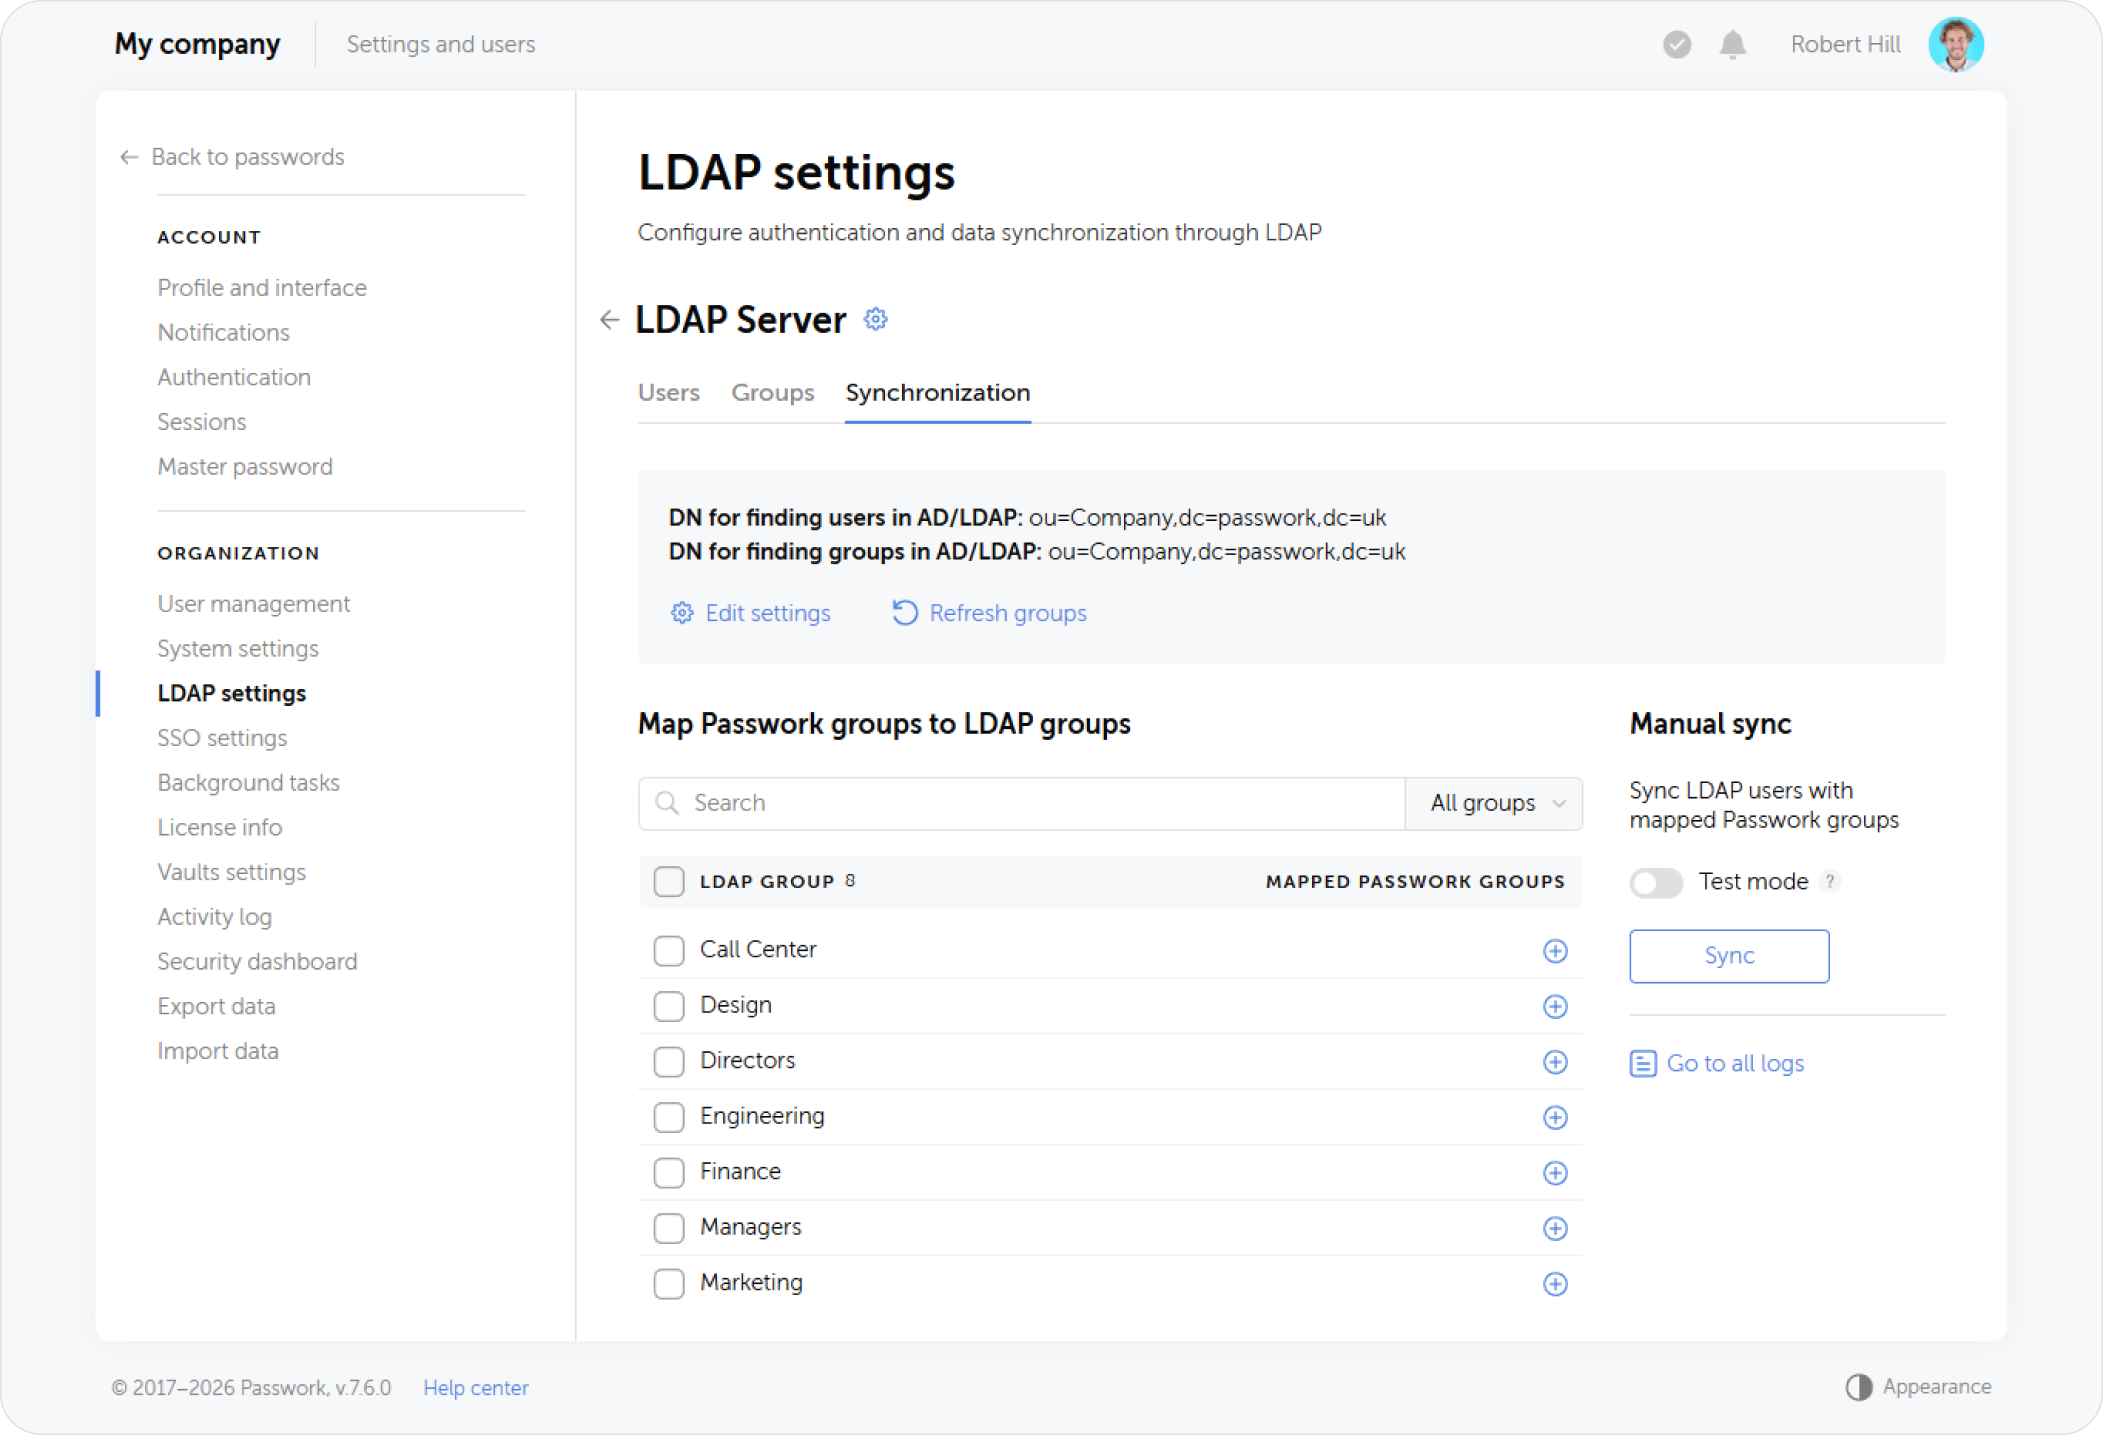2103x1435 pixels.
Task: Go Back to passwords
Action: [x=232, y=157]
